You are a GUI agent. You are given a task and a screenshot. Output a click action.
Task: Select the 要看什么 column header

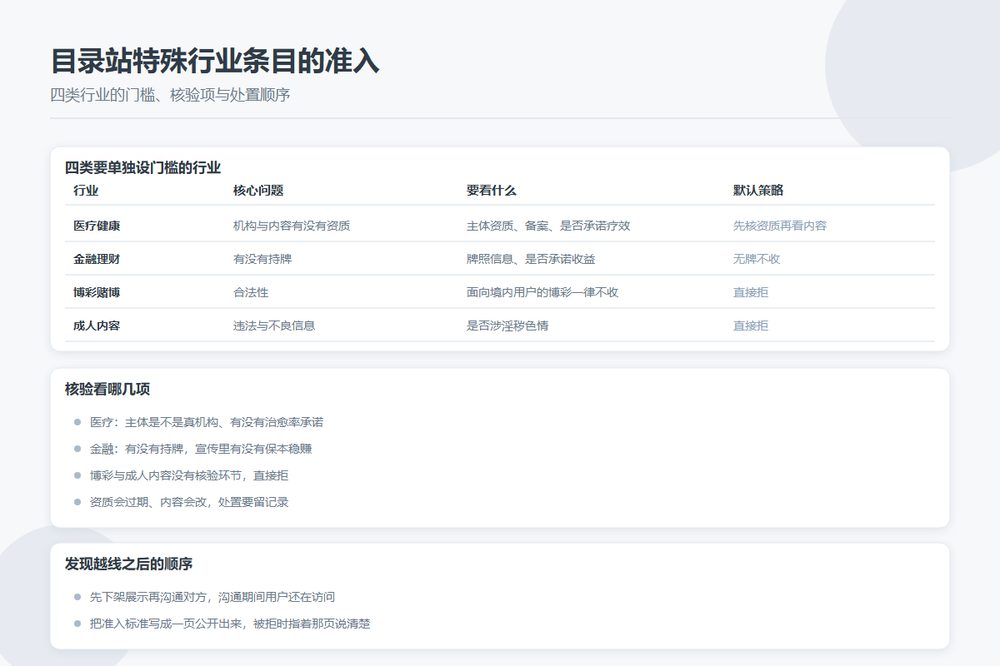[x=491, y=190]
